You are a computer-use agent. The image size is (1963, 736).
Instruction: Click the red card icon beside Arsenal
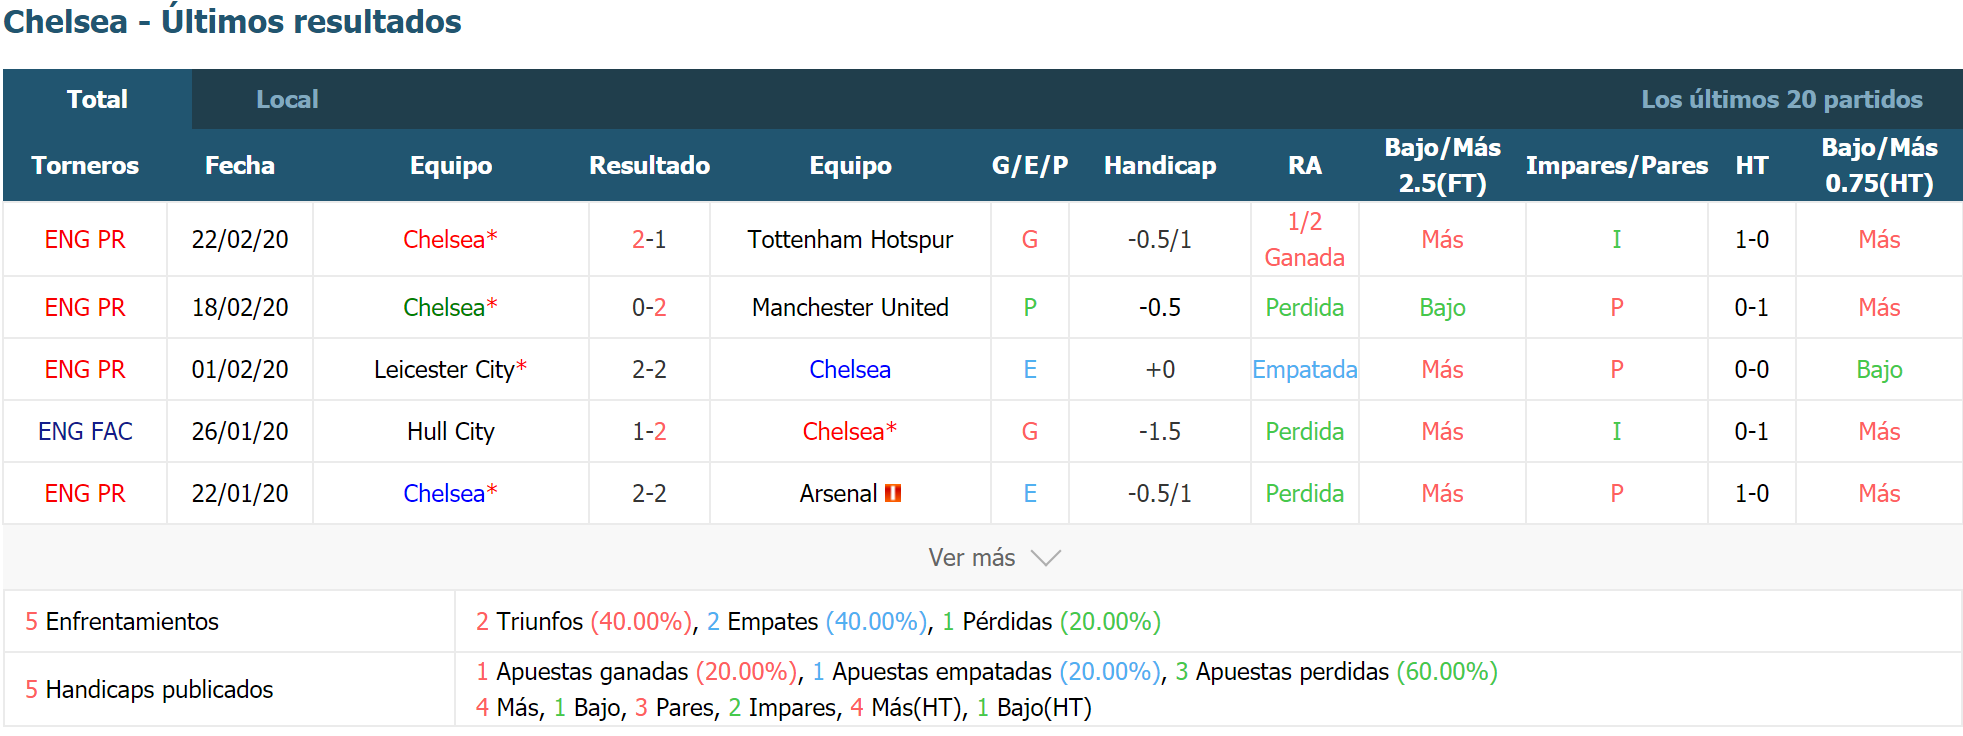point(893,493)
